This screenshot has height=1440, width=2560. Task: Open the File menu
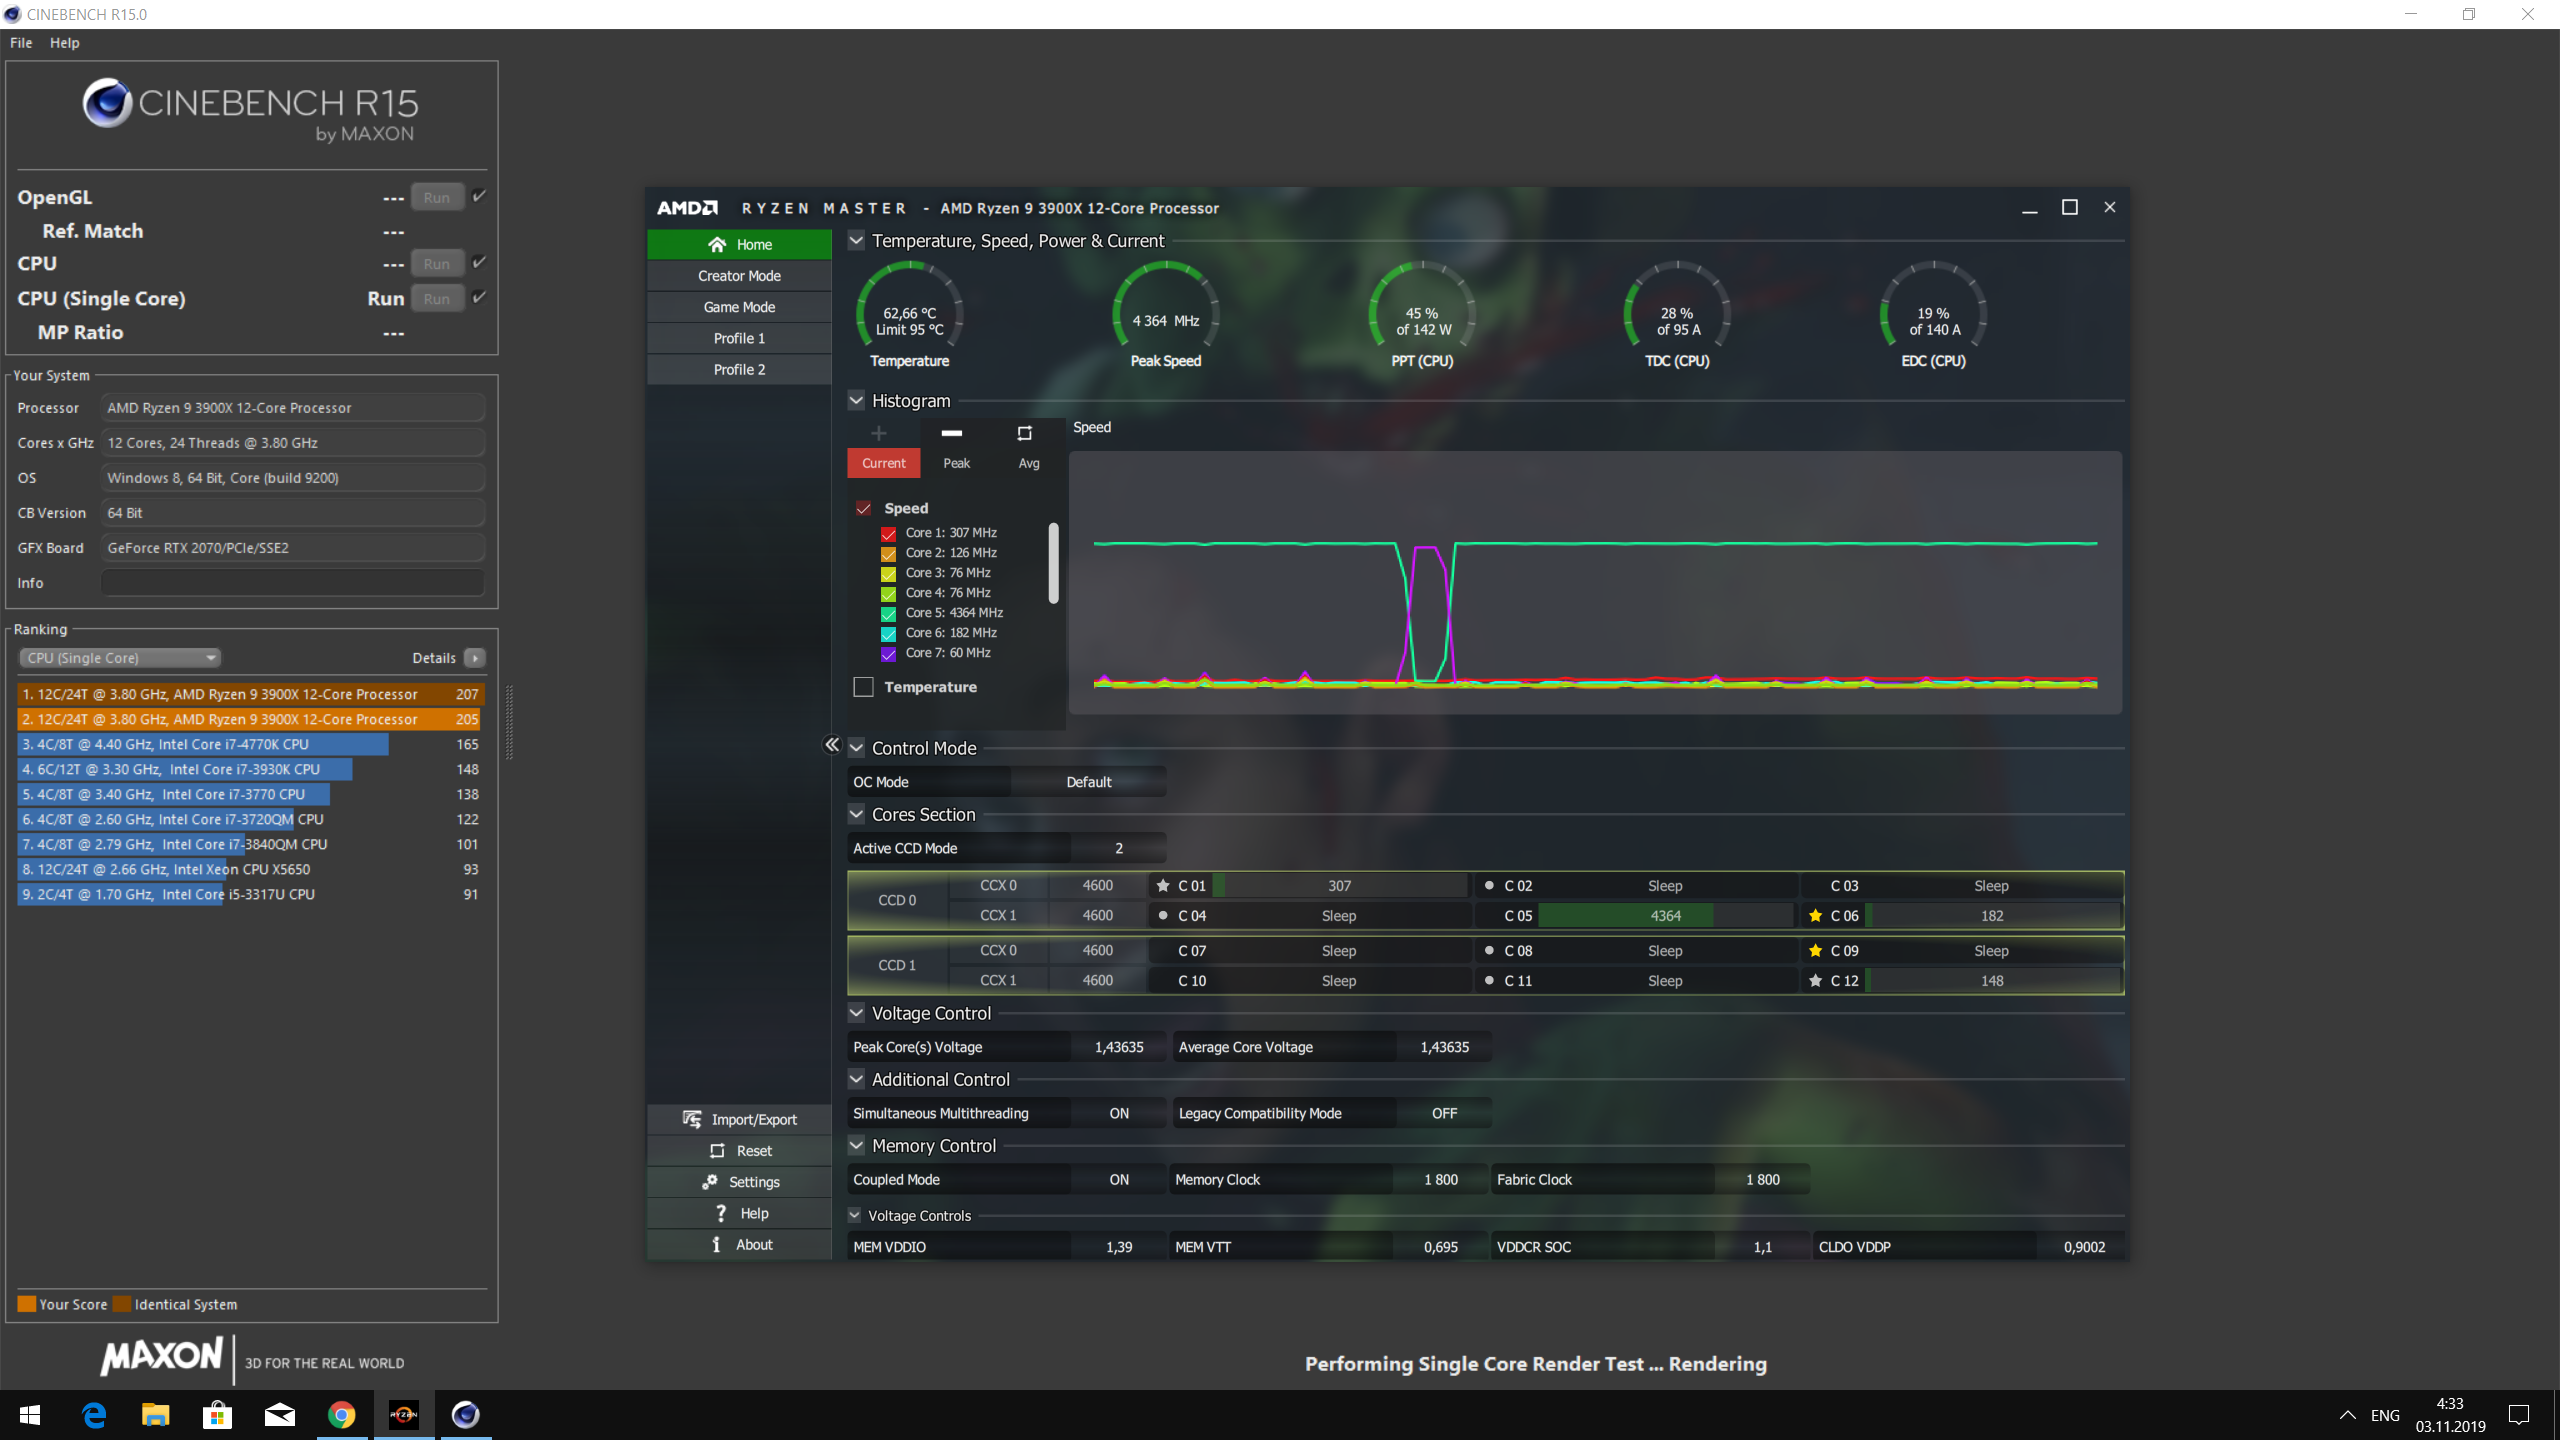(21, 43)
